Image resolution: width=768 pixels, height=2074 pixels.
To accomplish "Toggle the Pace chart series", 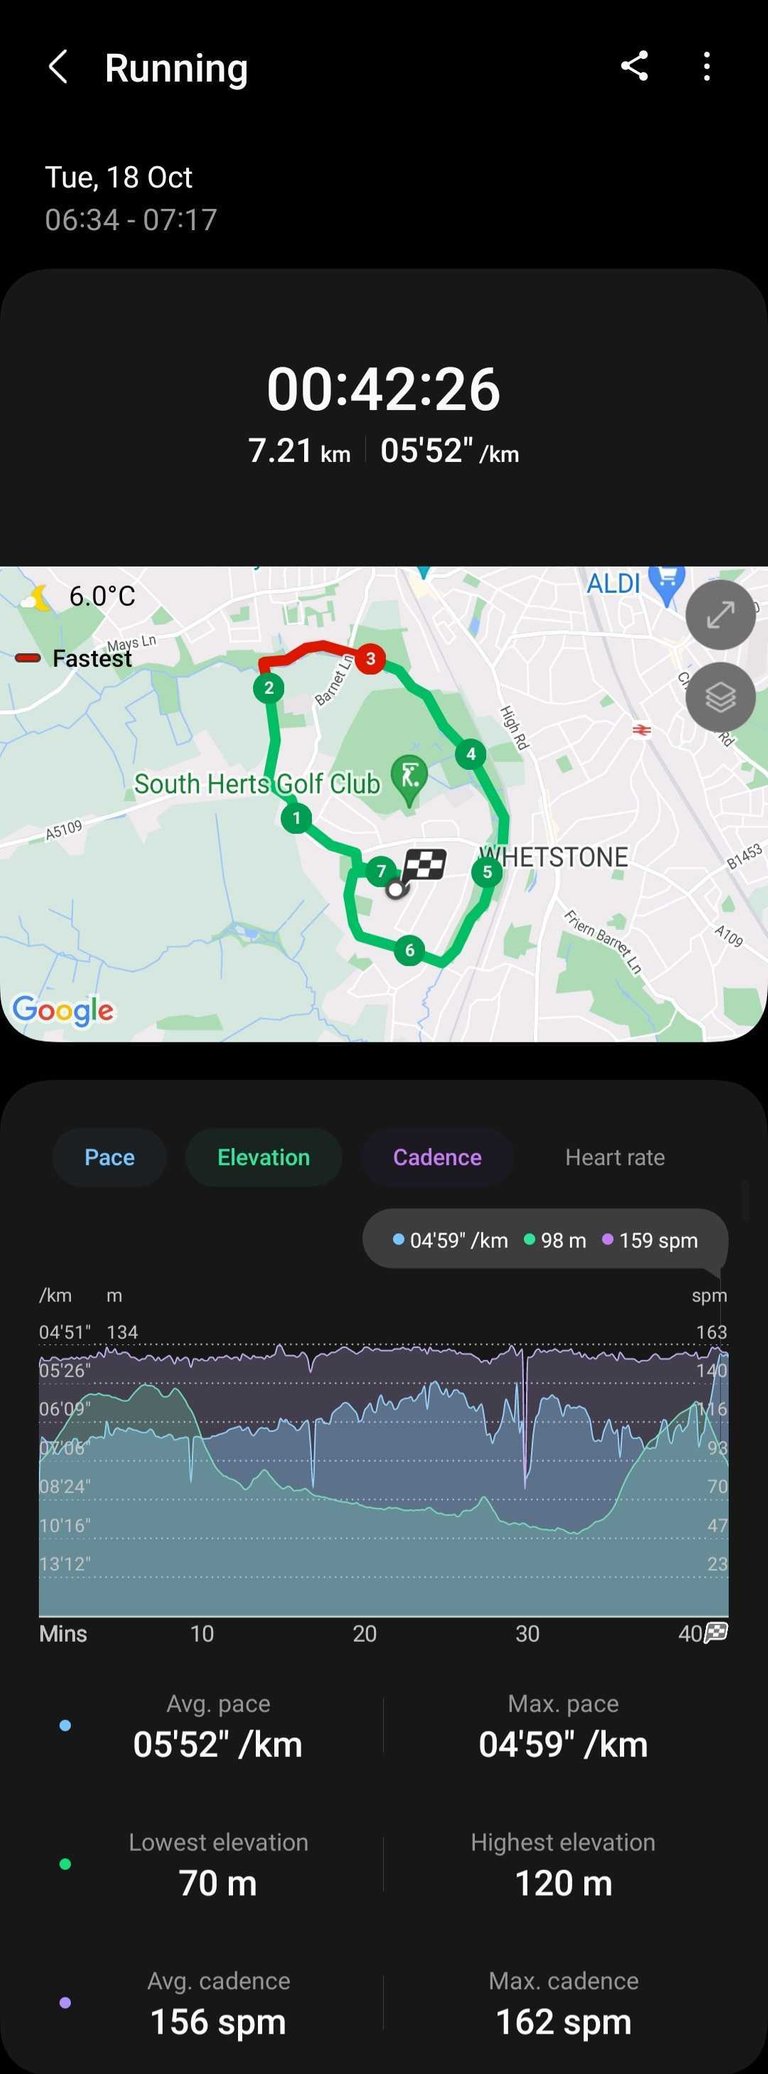I will point(109,1157).
